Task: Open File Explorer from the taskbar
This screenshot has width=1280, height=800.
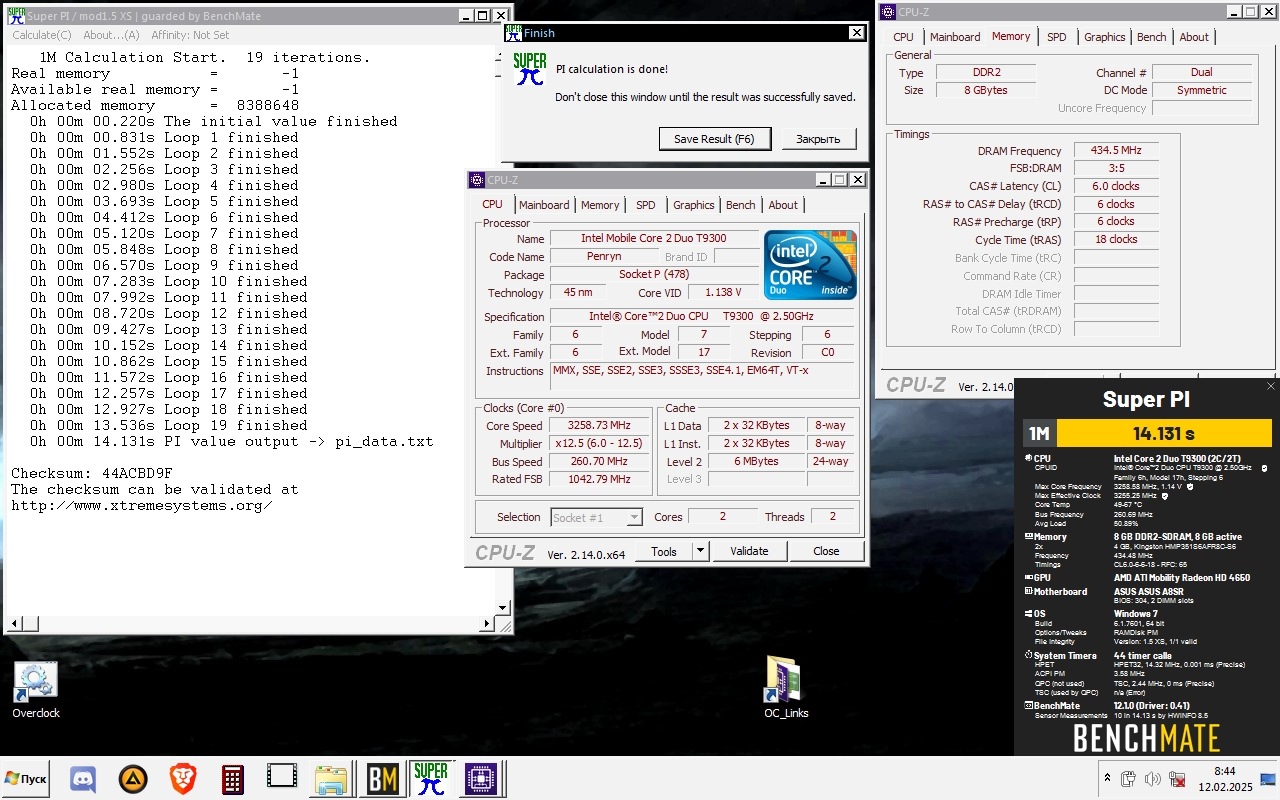Action: tap(331, 778)
